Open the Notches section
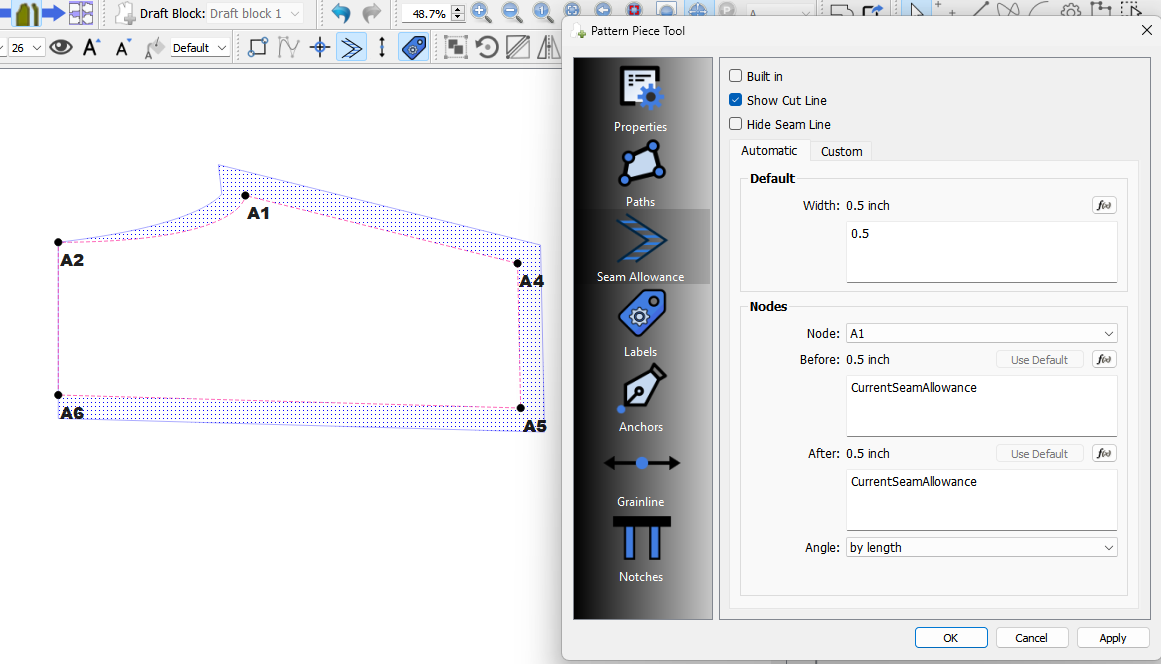This screenshot has height=664, width=1161. coord(640,549)
